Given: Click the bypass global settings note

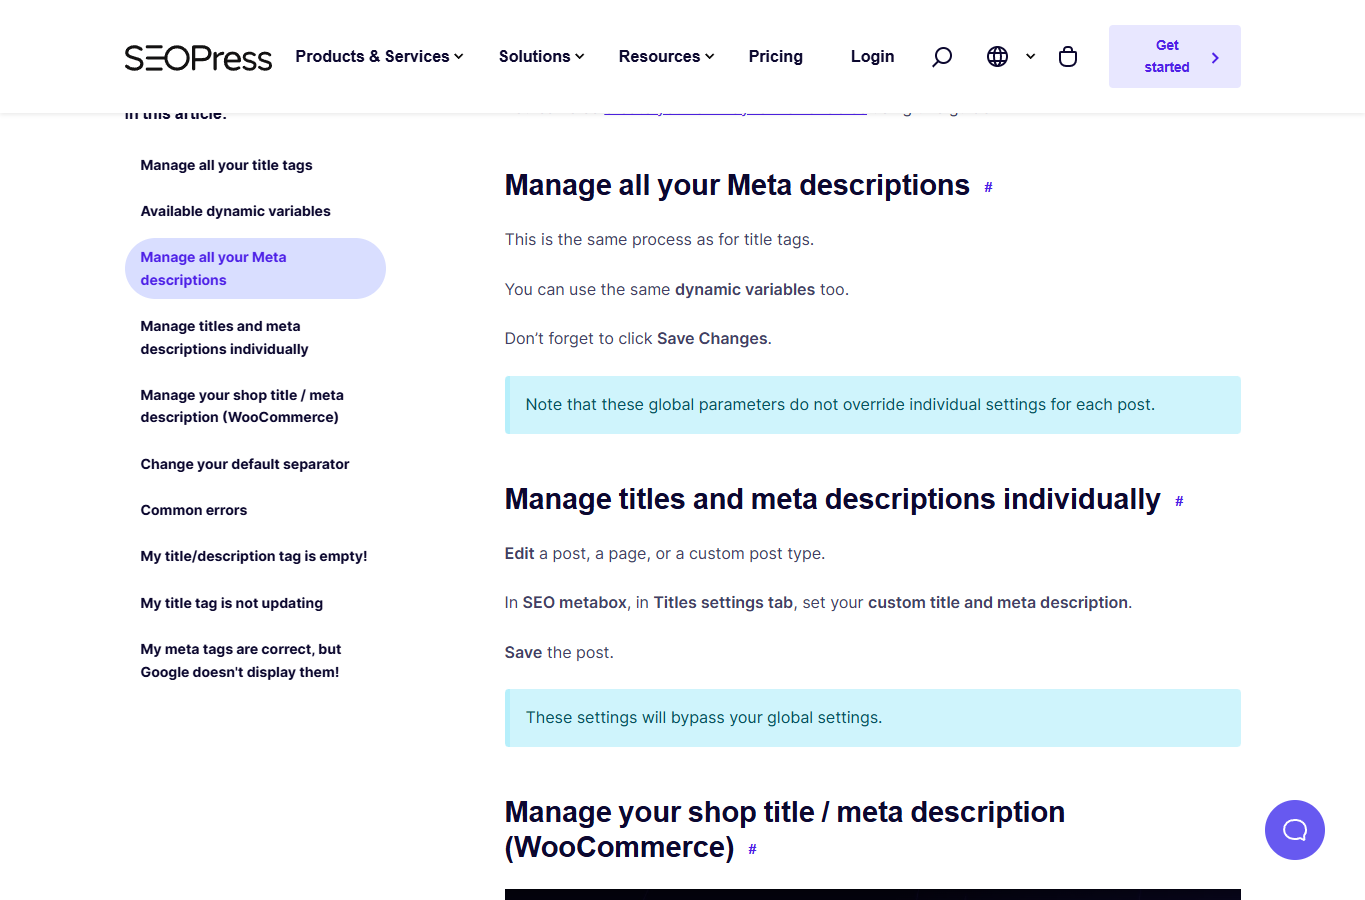Looking at the screenshot, I should [x=873, y=718].
